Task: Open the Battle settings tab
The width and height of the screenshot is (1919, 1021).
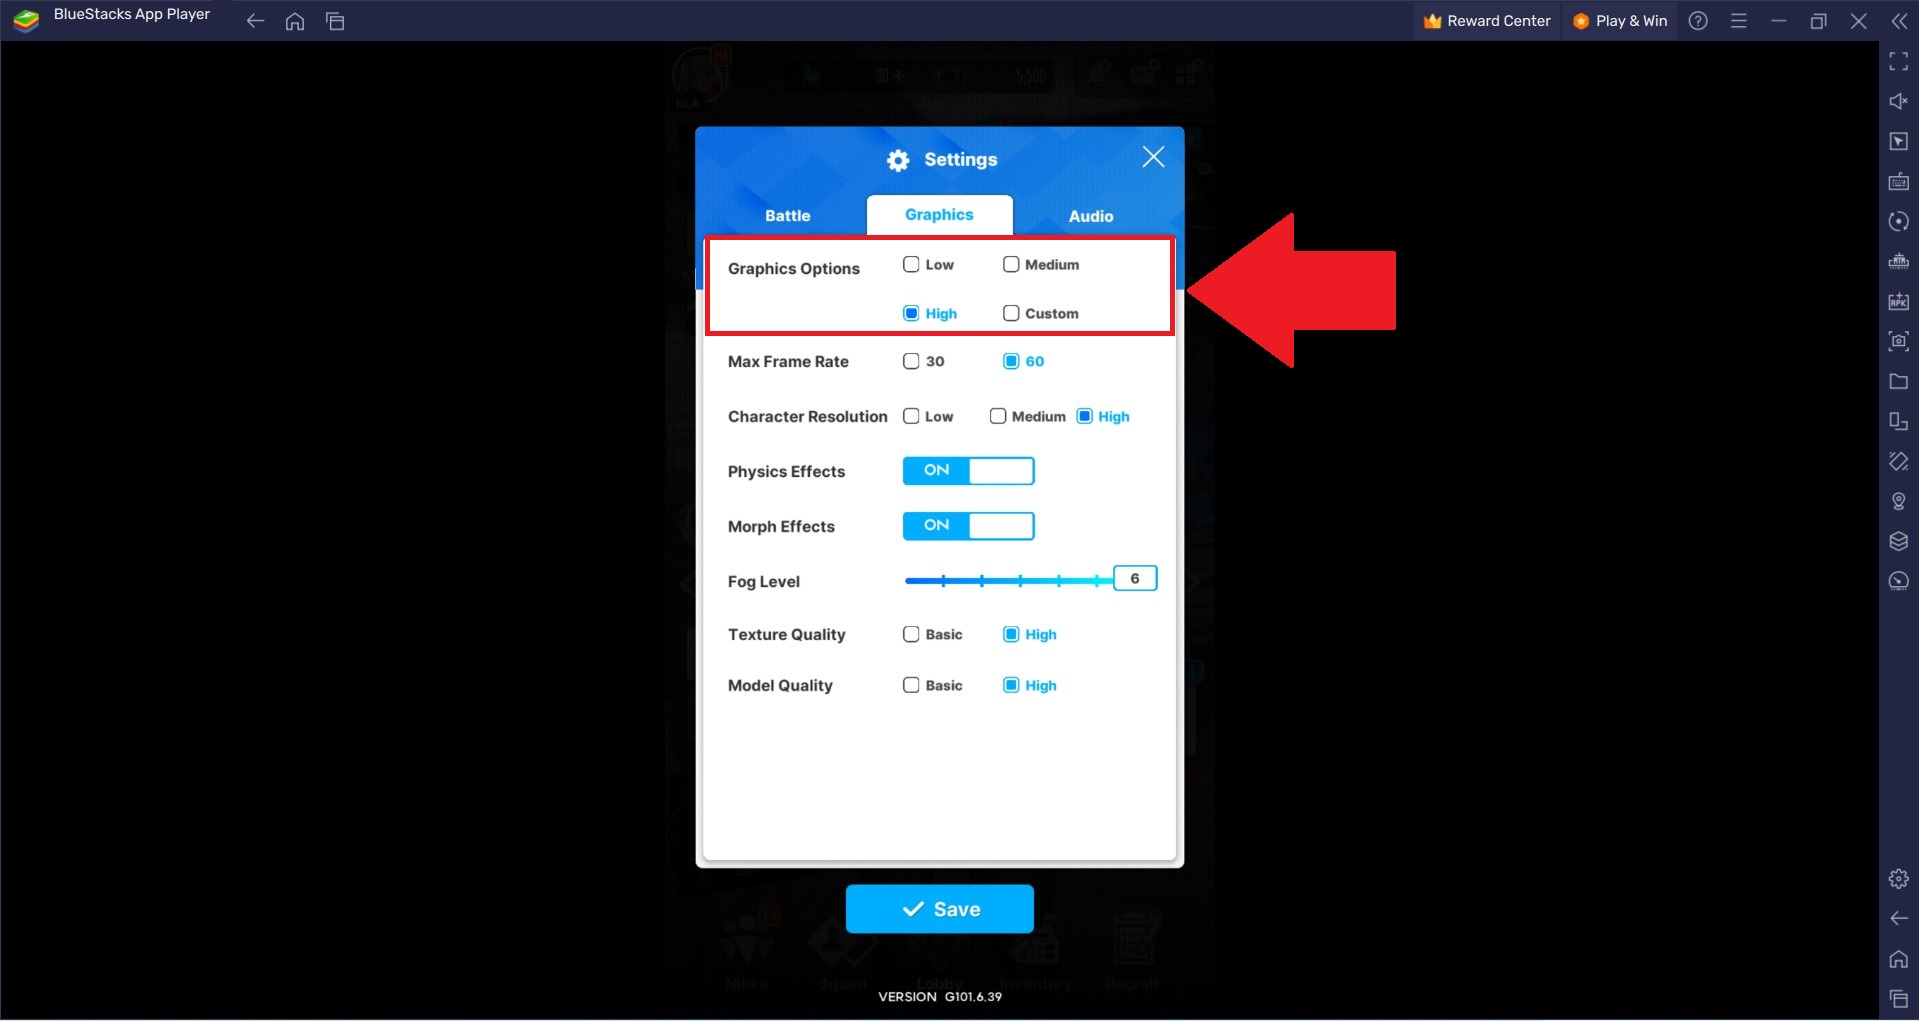Action: tap(788, 216)
